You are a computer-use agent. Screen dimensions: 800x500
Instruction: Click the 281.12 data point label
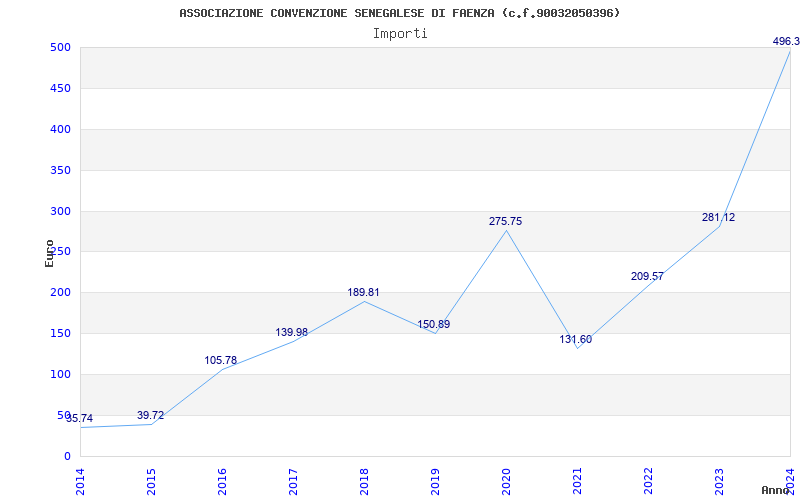718,217
